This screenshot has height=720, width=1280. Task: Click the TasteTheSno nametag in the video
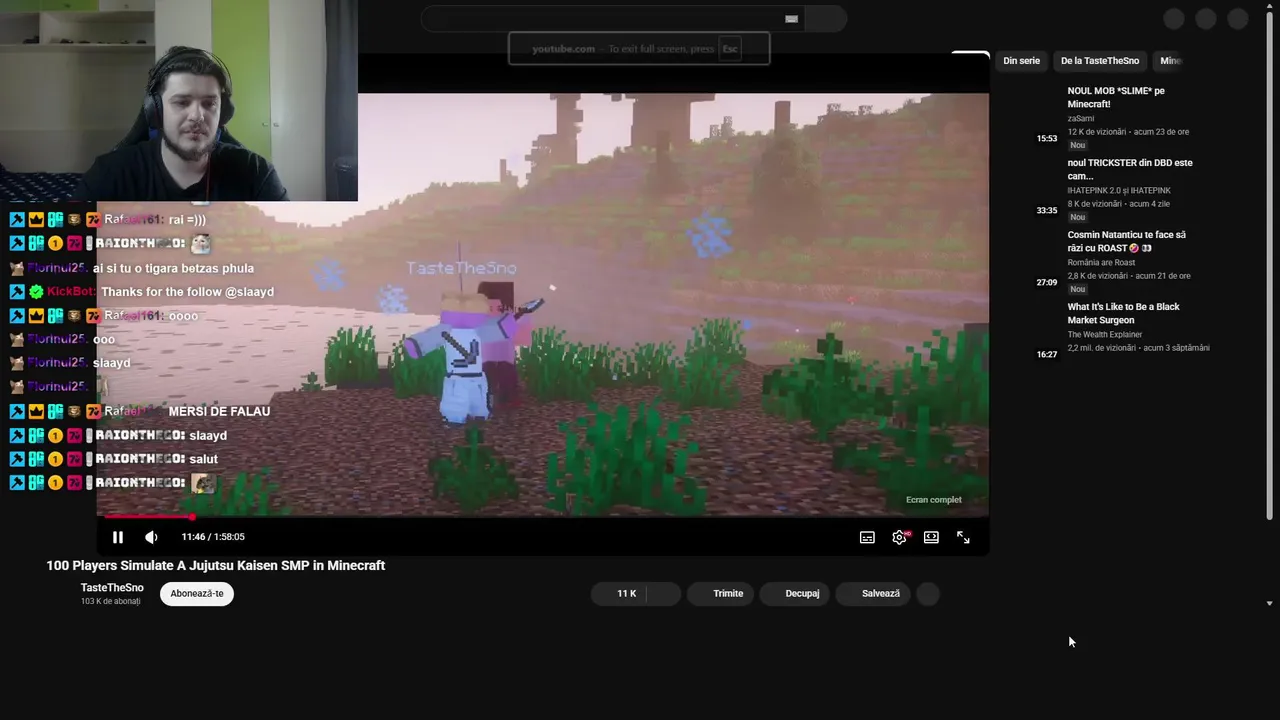coord(461,268)
